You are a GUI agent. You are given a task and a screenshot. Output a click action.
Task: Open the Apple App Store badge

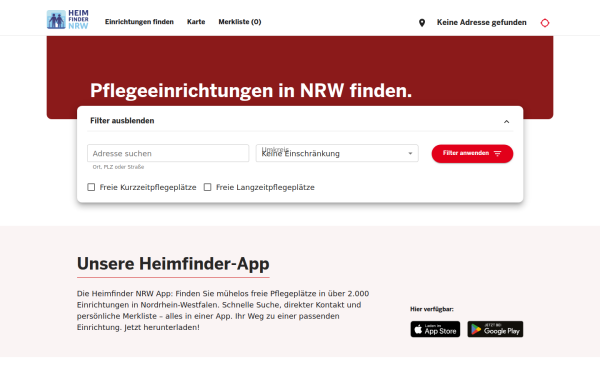[x=435, y=329]
